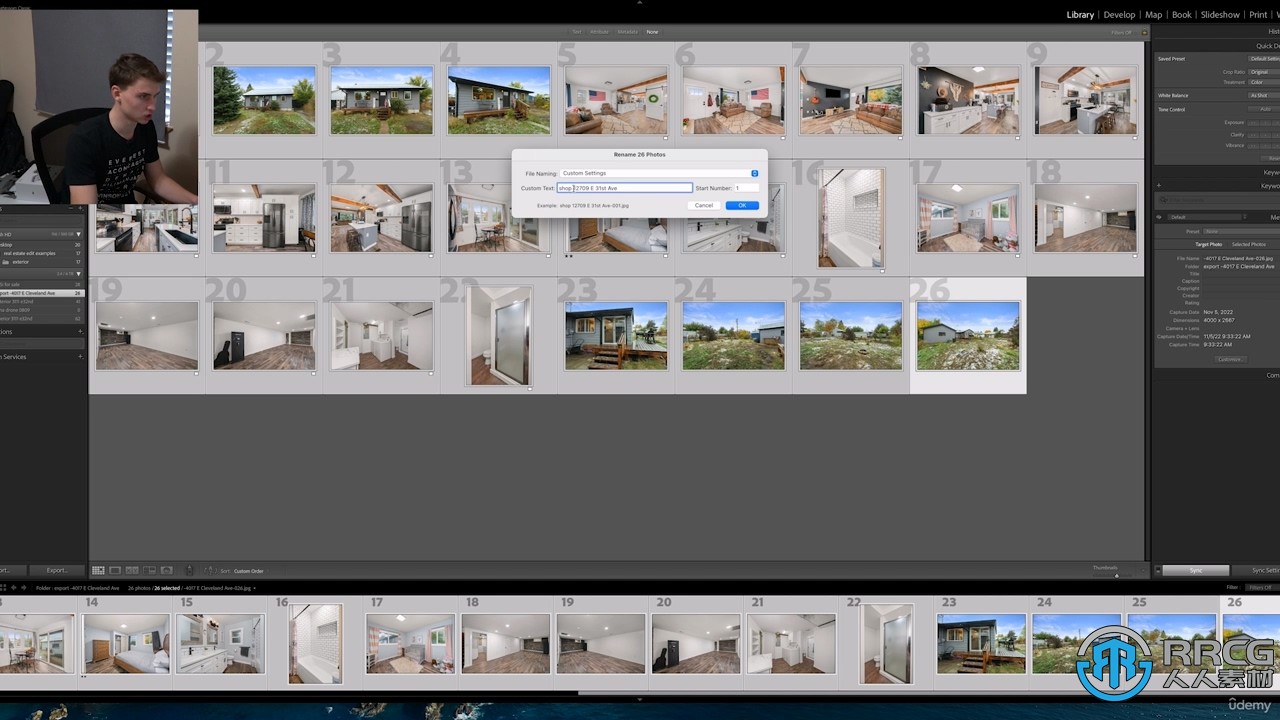Go forward using filmstrip right arrow

coord(22,588)
